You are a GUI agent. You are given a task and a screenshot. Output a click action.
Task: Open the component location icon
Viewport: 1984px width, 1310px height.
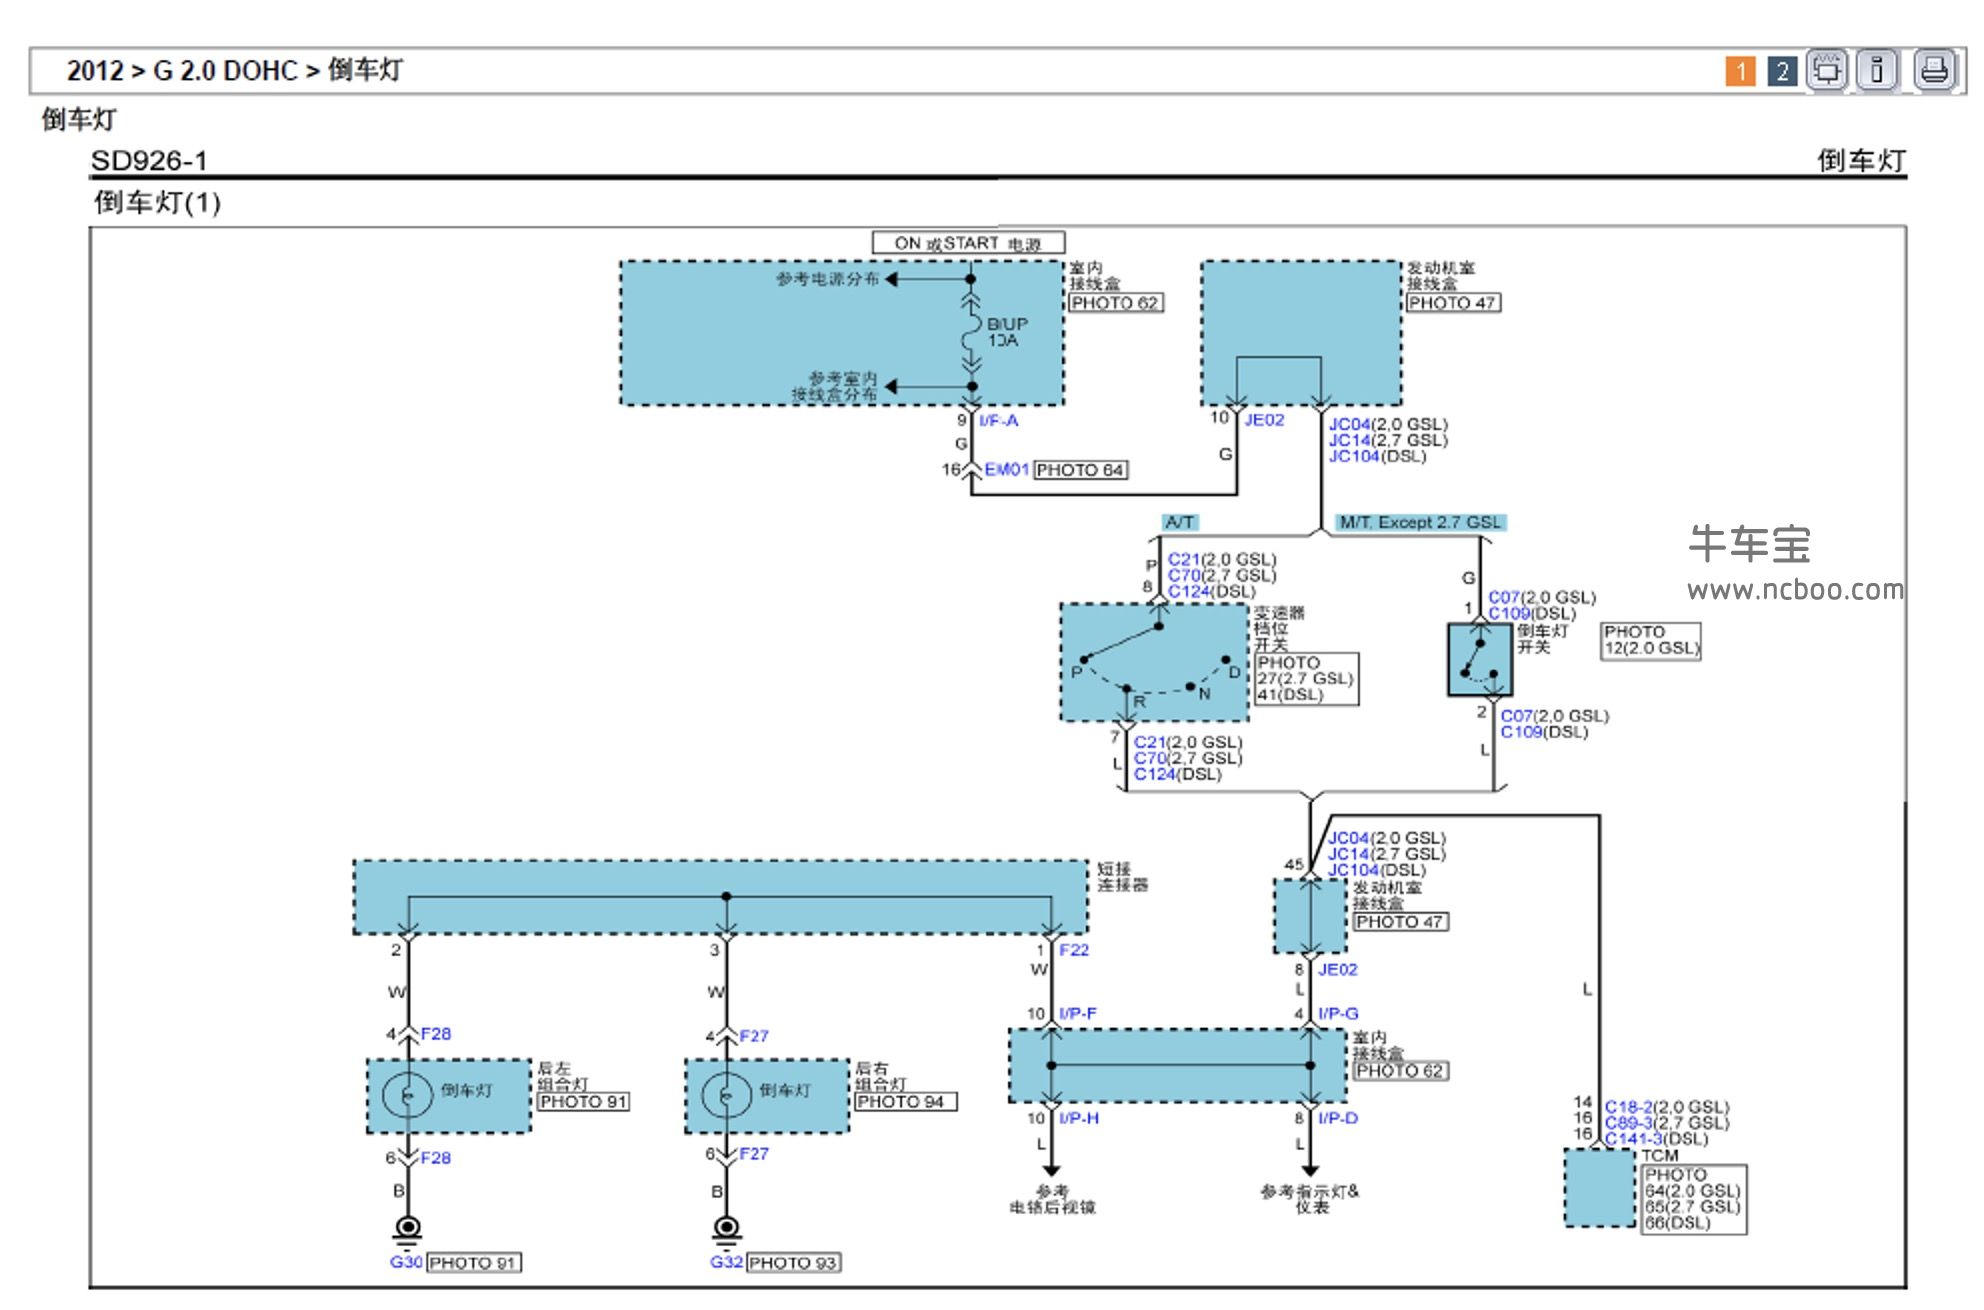[1827, 70]
